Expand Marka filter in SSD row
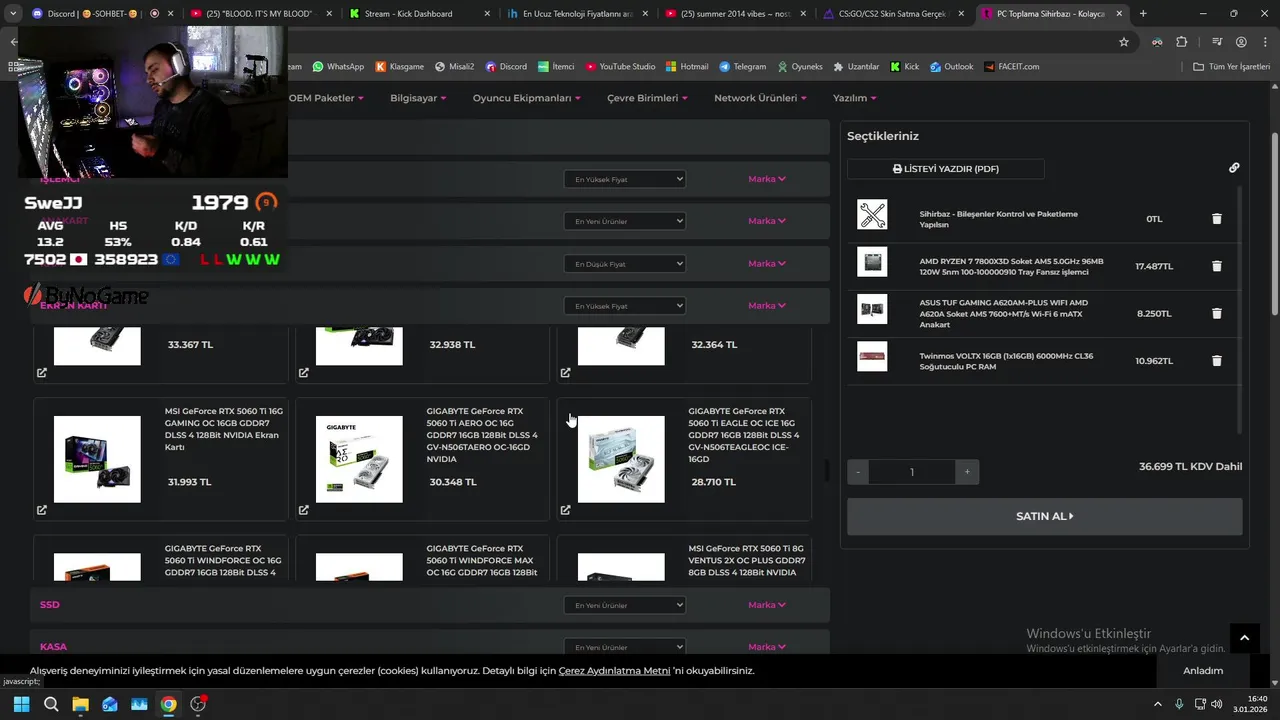This screenshot has width=1280, height=720. click(x=767, y=605)
